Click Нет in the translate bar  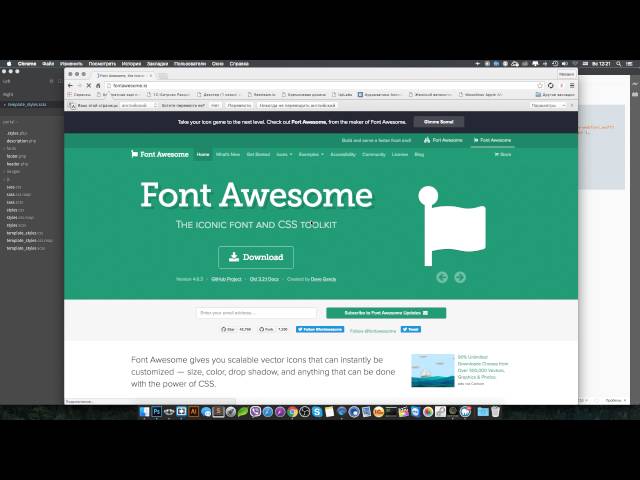coord(215,106)
